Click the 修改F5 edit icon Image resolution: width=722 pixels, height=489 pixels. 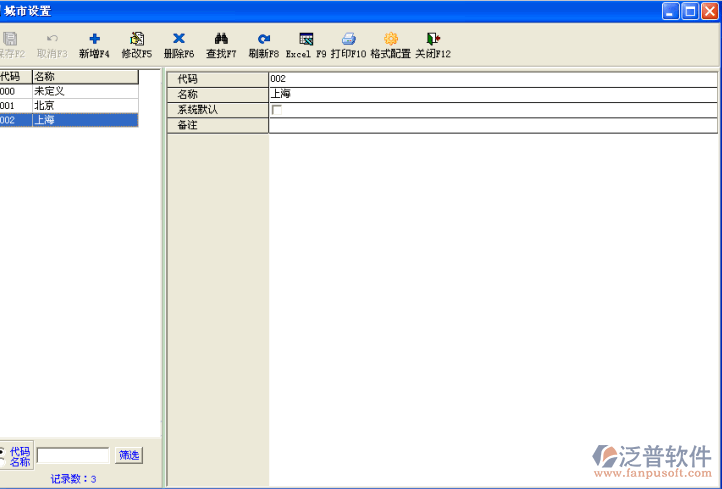(x=136, y=40)
